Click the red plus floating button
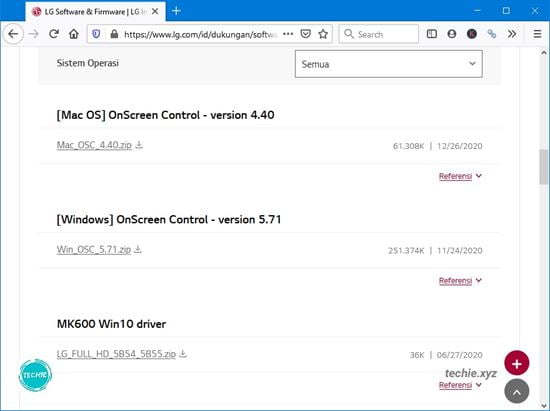The image size is (550, 411). point(517,364)
